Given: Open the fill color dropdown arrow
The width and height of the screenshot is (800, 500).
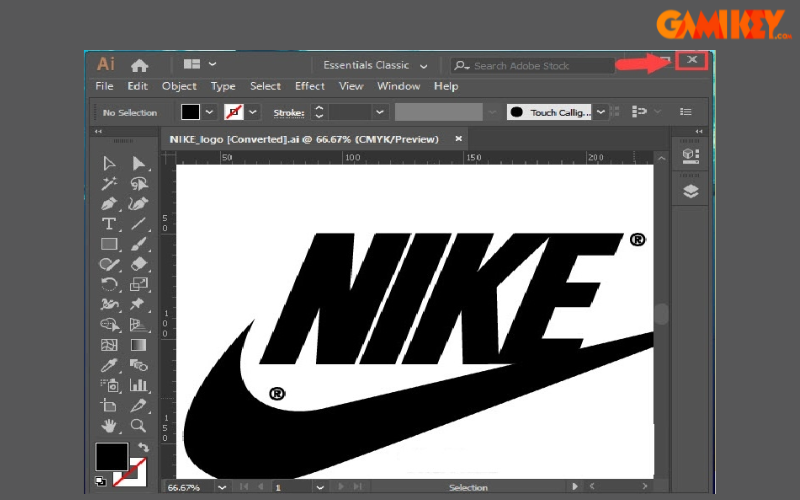Looking at the screenshot, I should point(210,112).
